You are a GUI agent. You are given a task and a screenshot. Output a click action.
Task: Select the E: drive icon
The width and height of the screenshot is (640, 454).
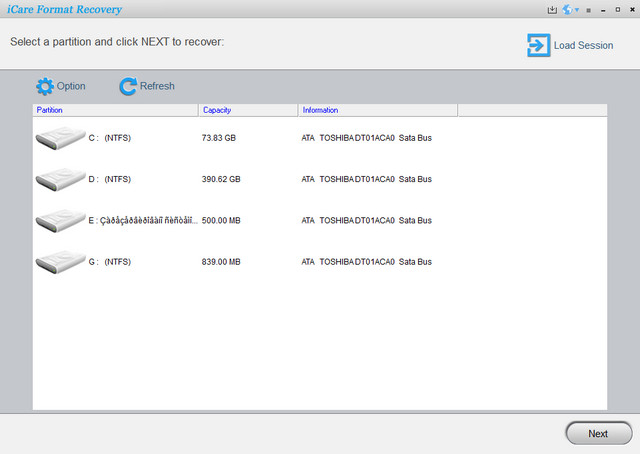coord(60,220)
